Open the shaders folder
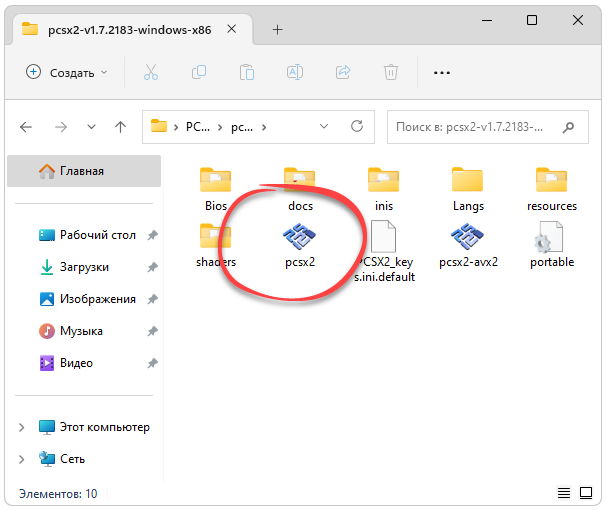The height and width of the screenshot is (510, 607). 216,245
